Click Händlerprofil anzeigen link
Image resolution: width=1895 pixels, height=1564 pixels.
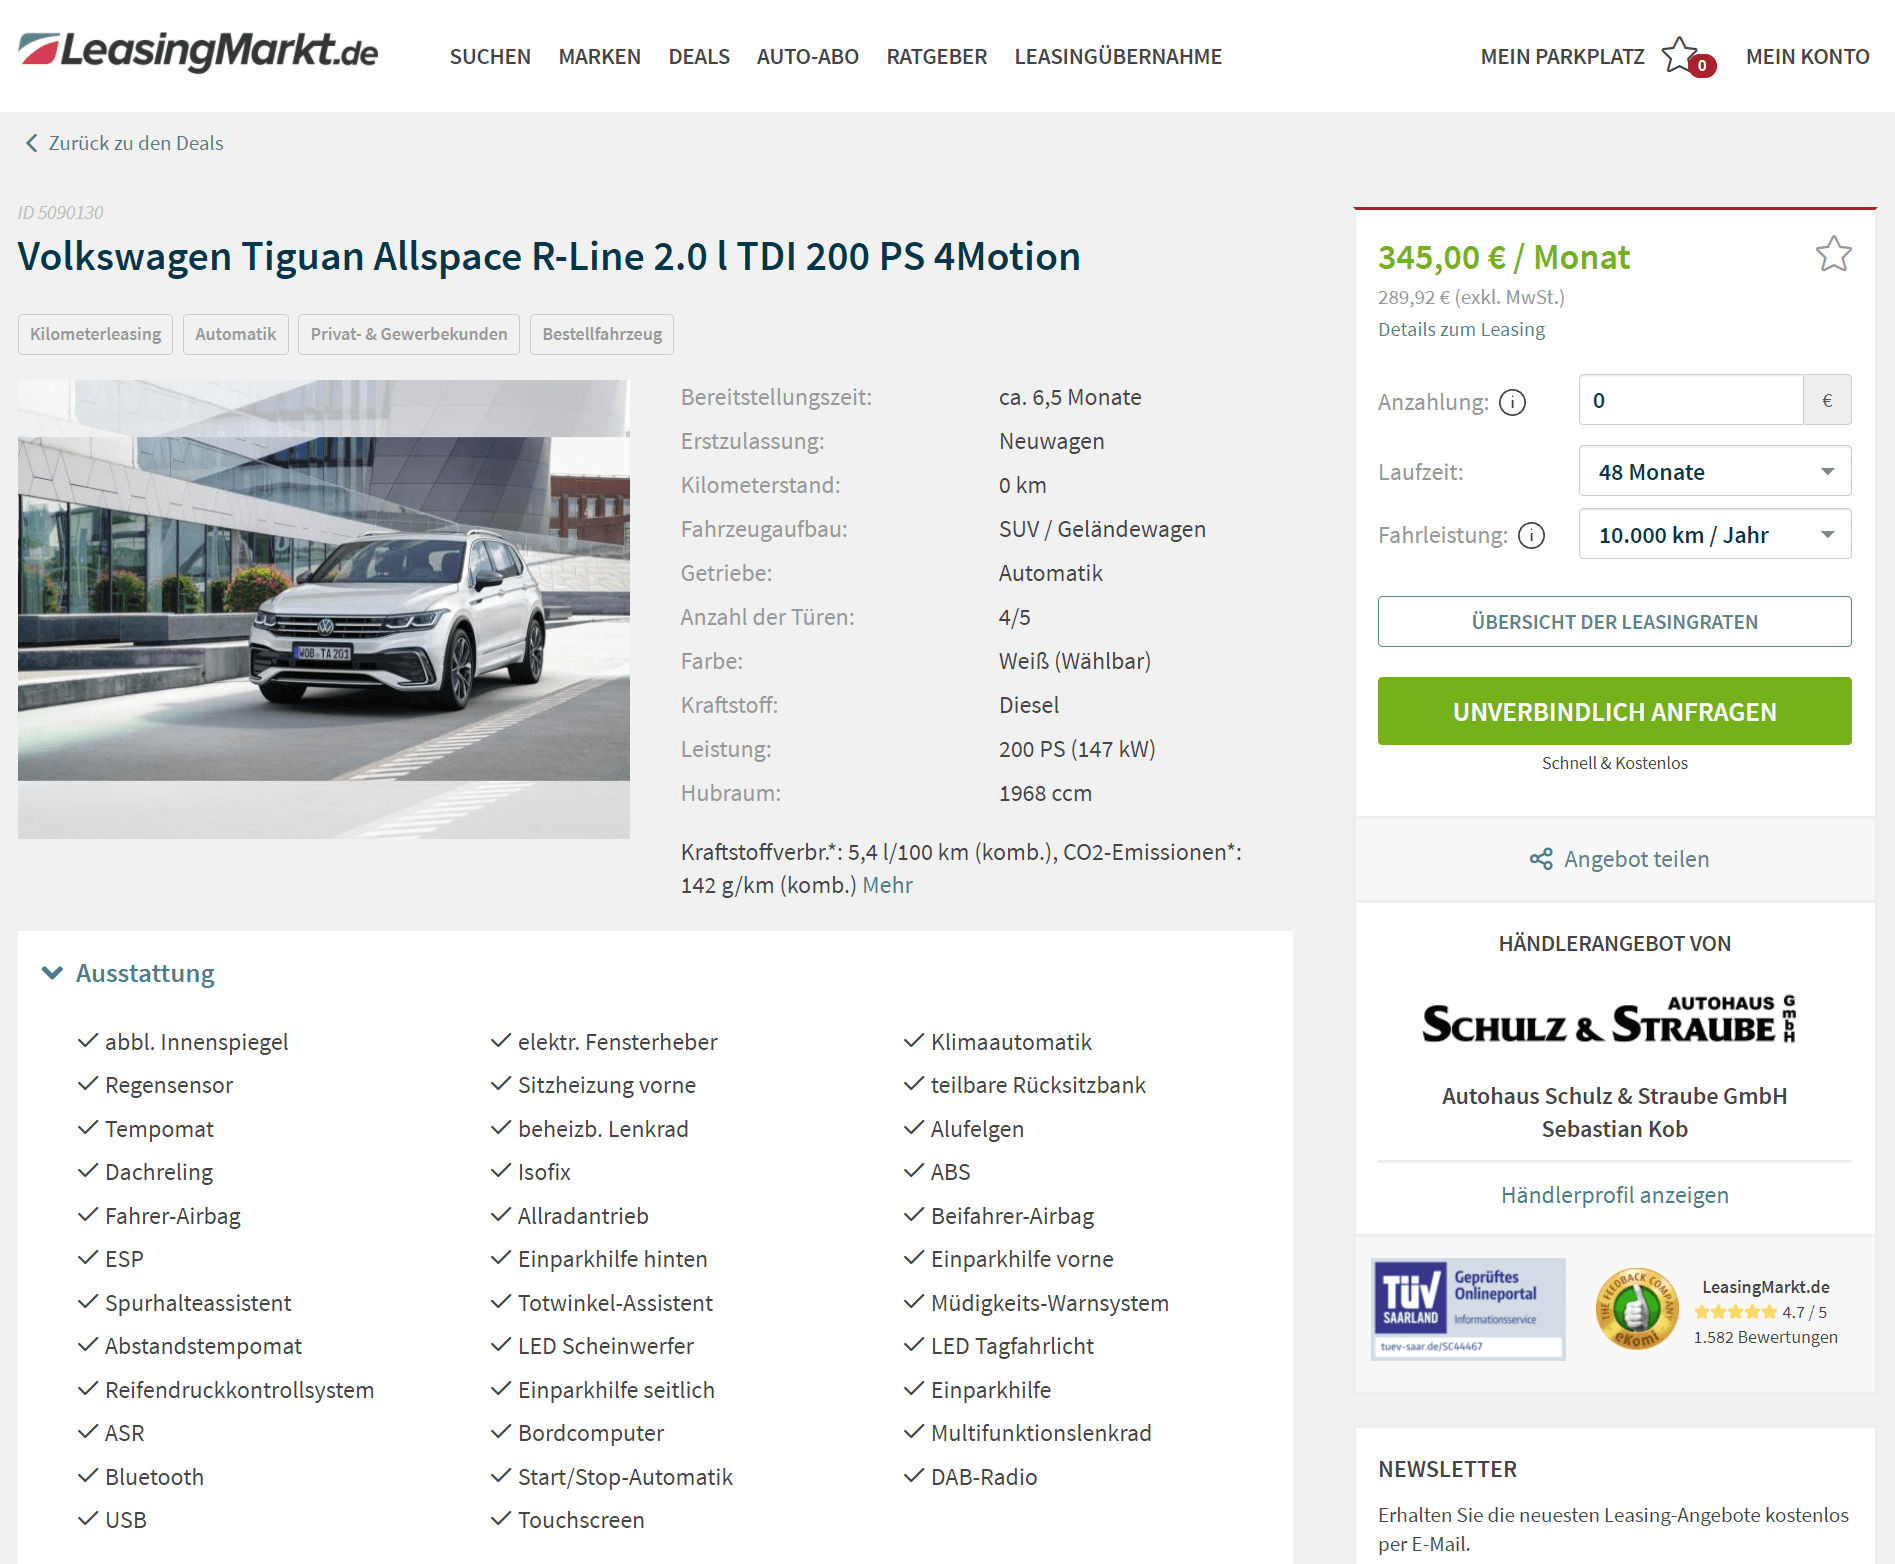[x=1614, y=1195]
